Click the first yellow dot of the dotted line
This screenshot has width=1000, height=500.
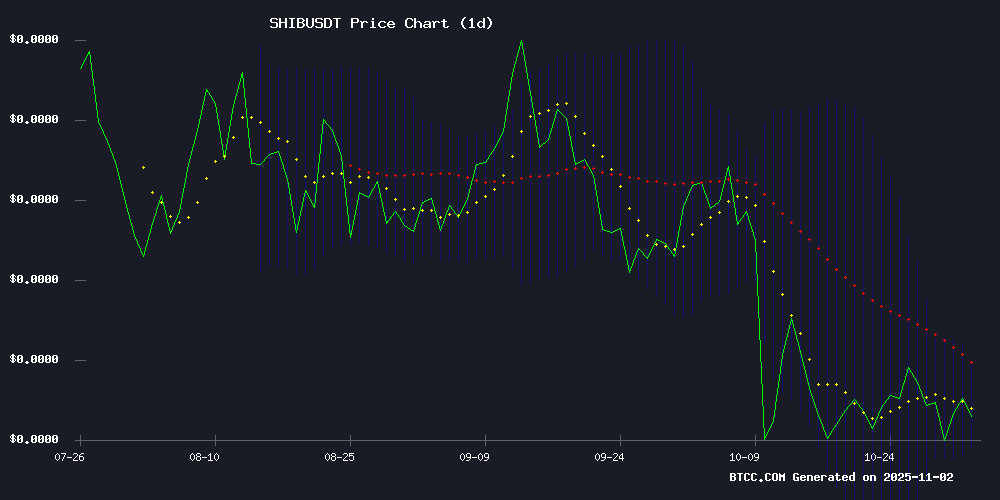pos(143,167)
